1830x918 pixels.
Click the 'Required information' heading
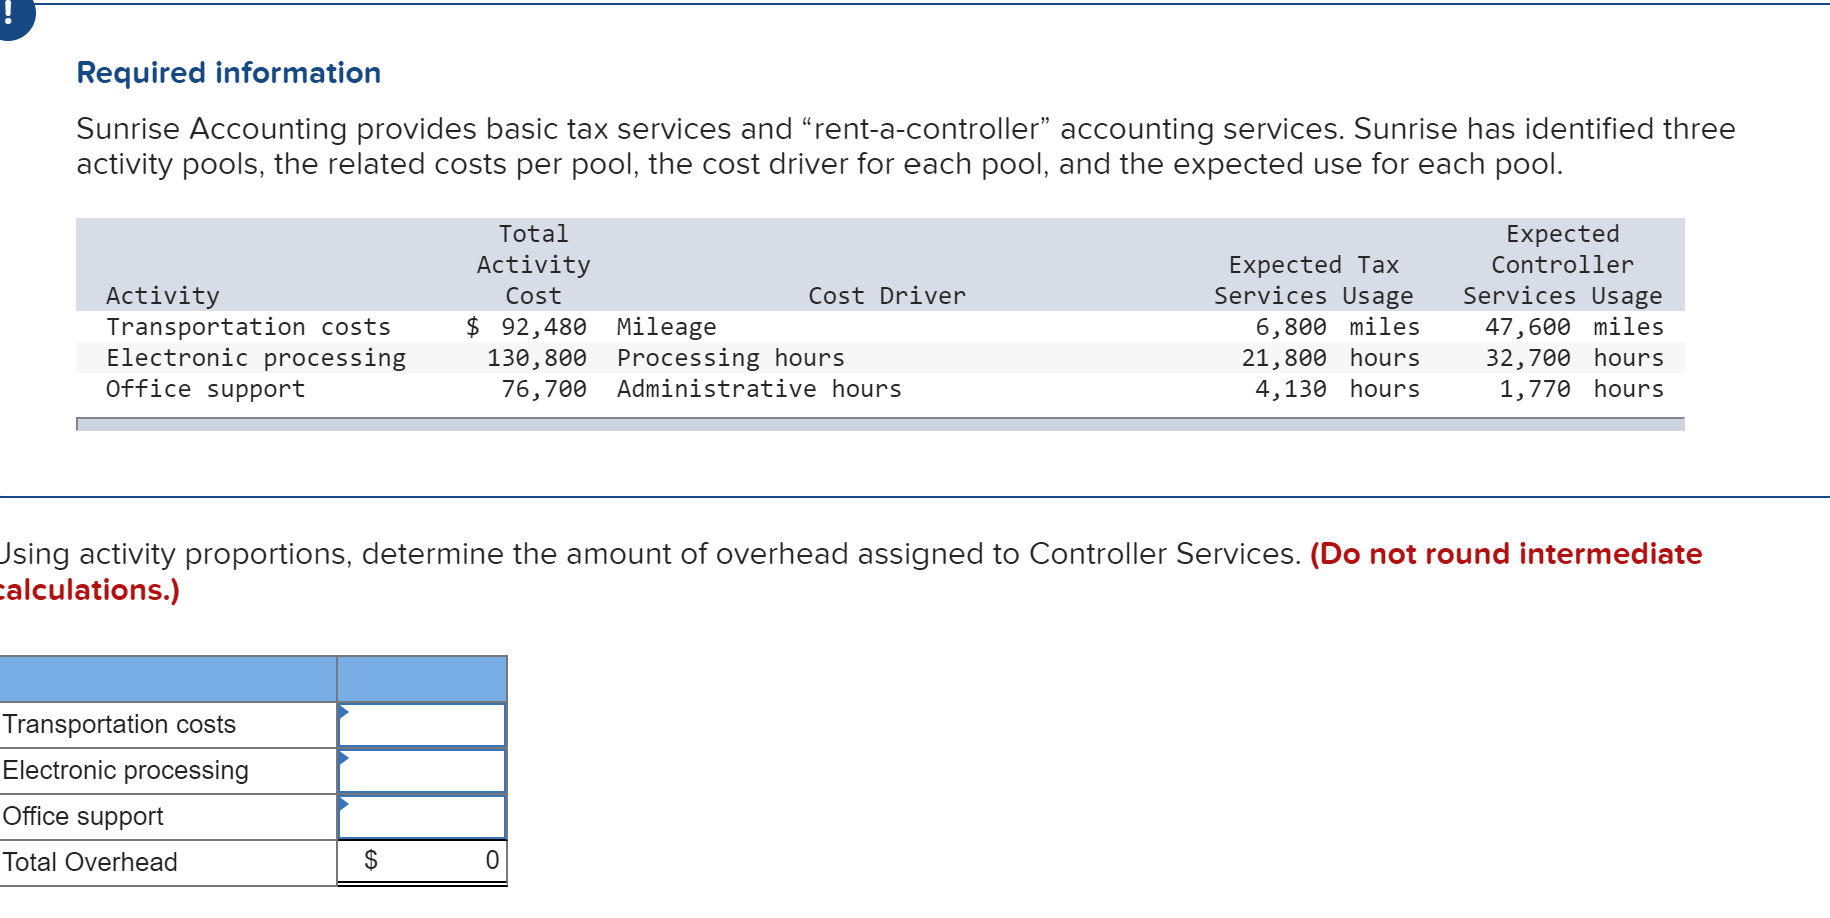229,73
